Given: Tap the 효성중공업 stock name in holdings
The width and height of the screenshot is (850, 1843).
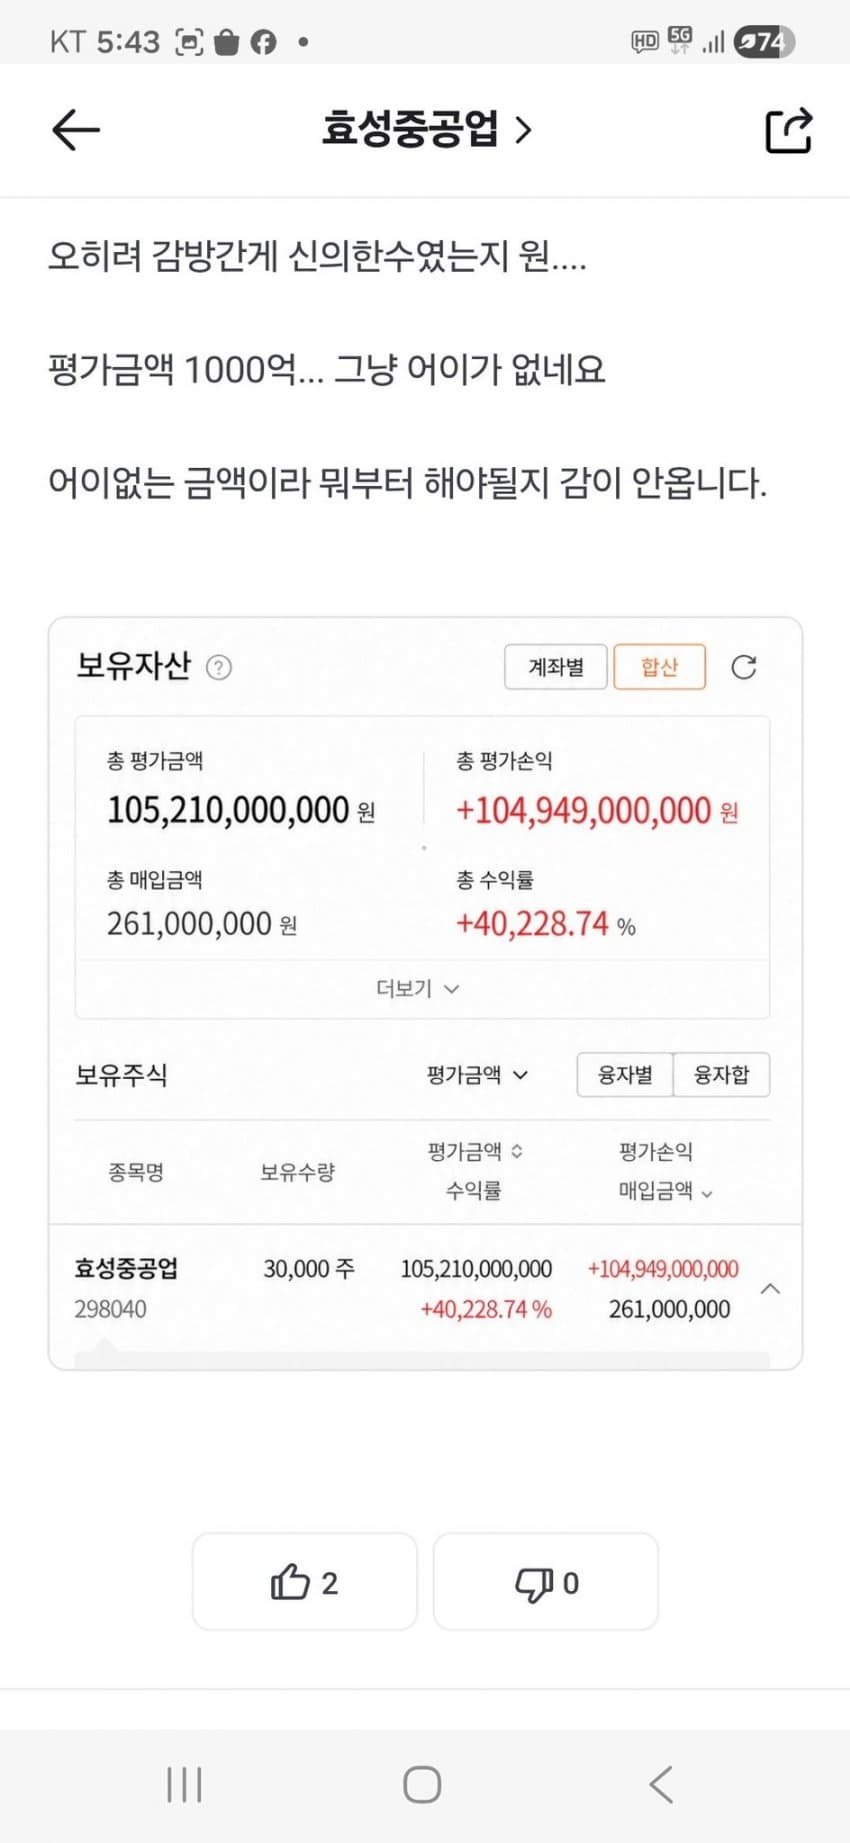Looking at the screenshot, I should tap(127, 1268).
